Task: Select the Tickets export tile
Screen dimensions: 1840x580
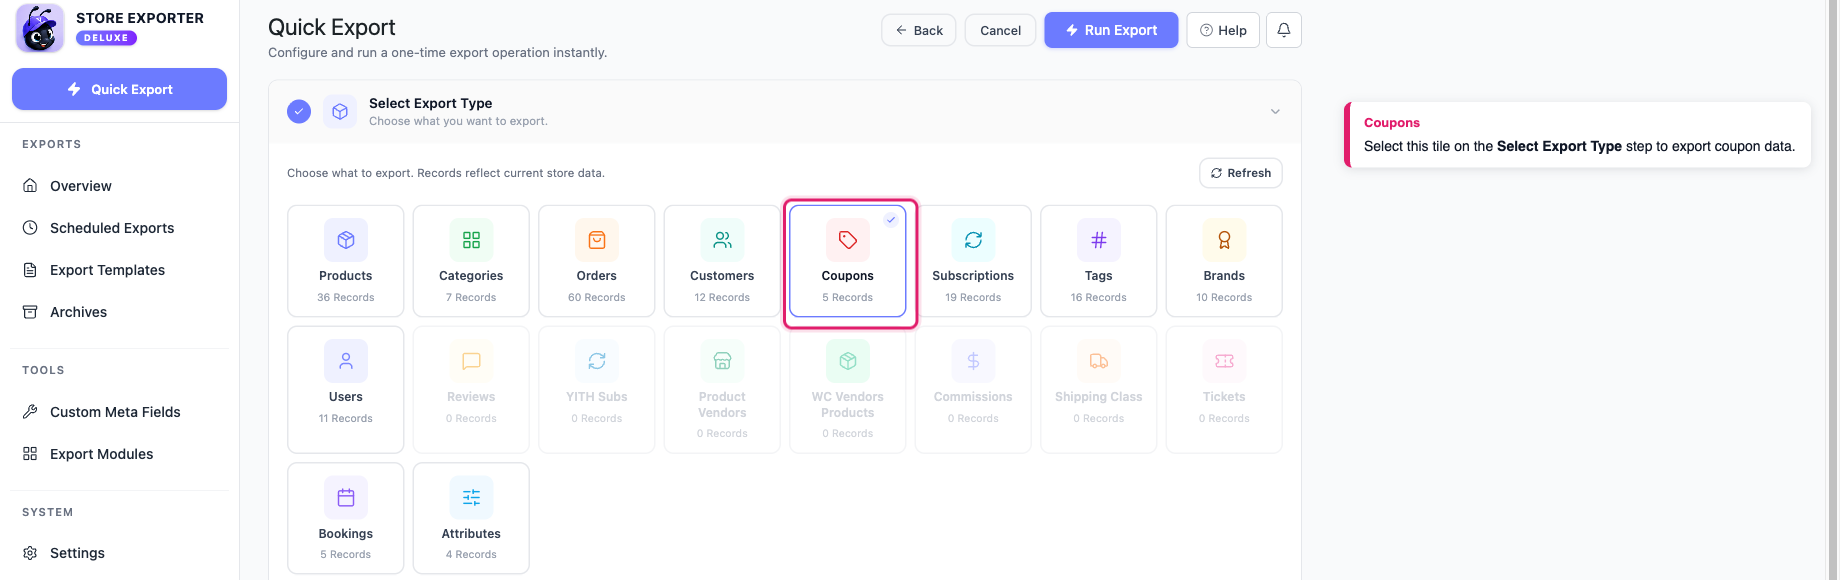Action: (x=1224, y=390)
